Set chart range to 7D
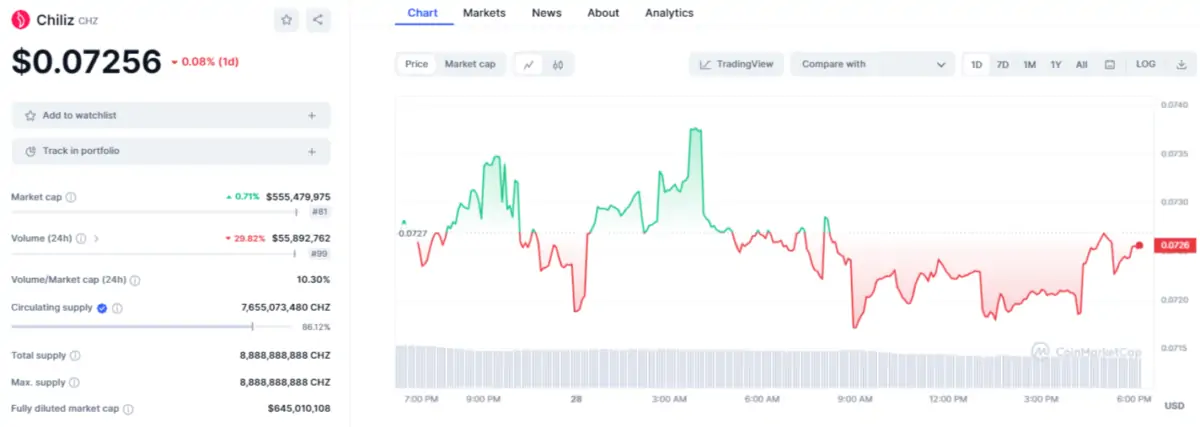 tap(1003, 64)
